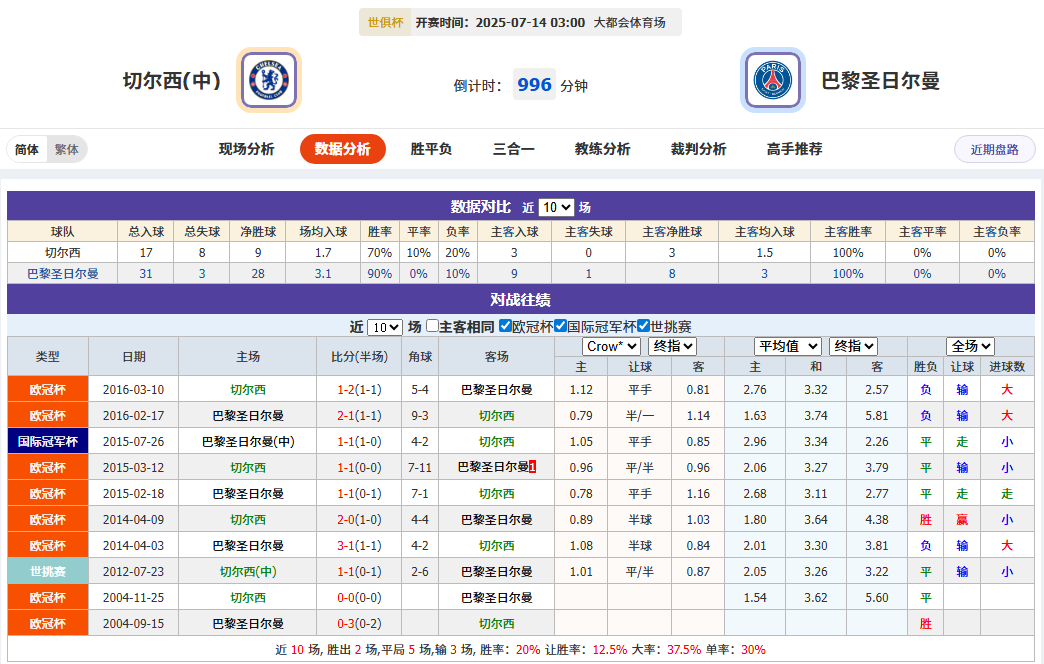The image size is (1044, 664).
Task: Click the 国际冠军杯 competition tag
Action: click(48, 442)
